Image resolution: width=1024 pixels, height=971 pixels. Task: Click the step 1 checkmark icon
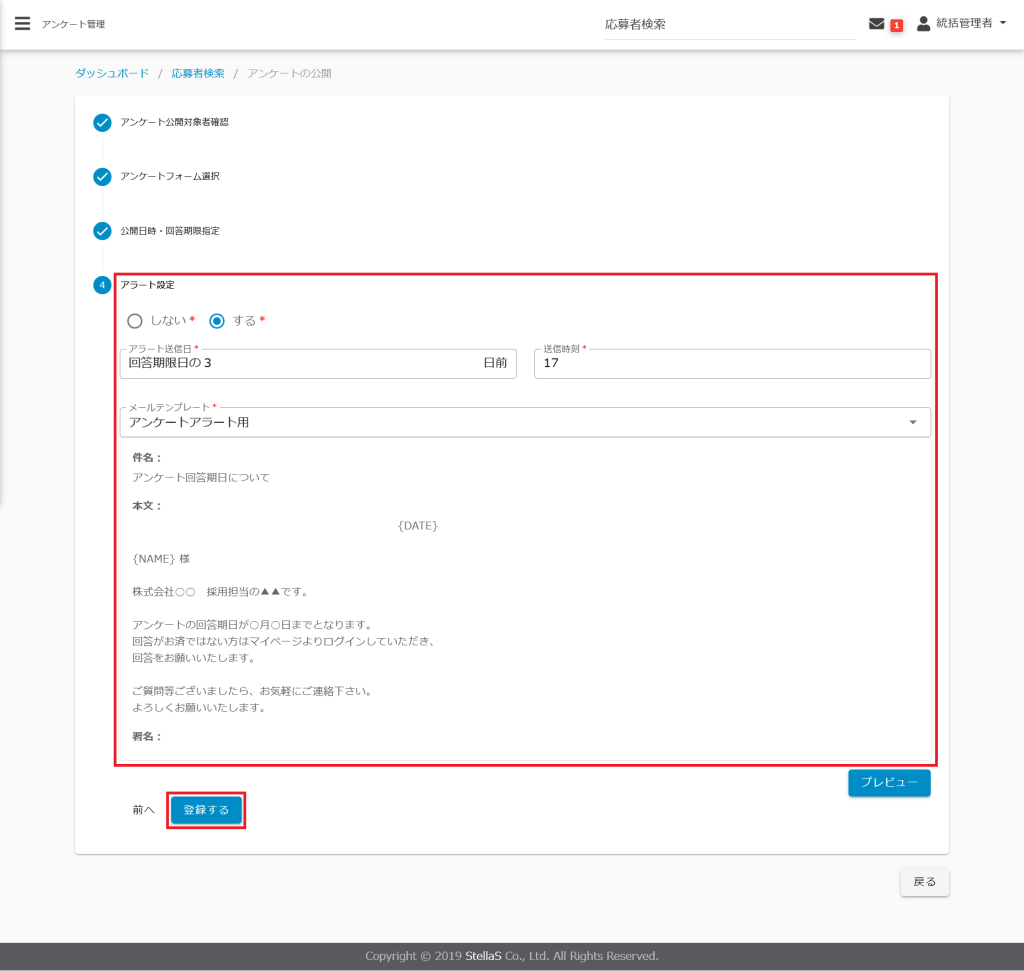click(x=102, y=123)
